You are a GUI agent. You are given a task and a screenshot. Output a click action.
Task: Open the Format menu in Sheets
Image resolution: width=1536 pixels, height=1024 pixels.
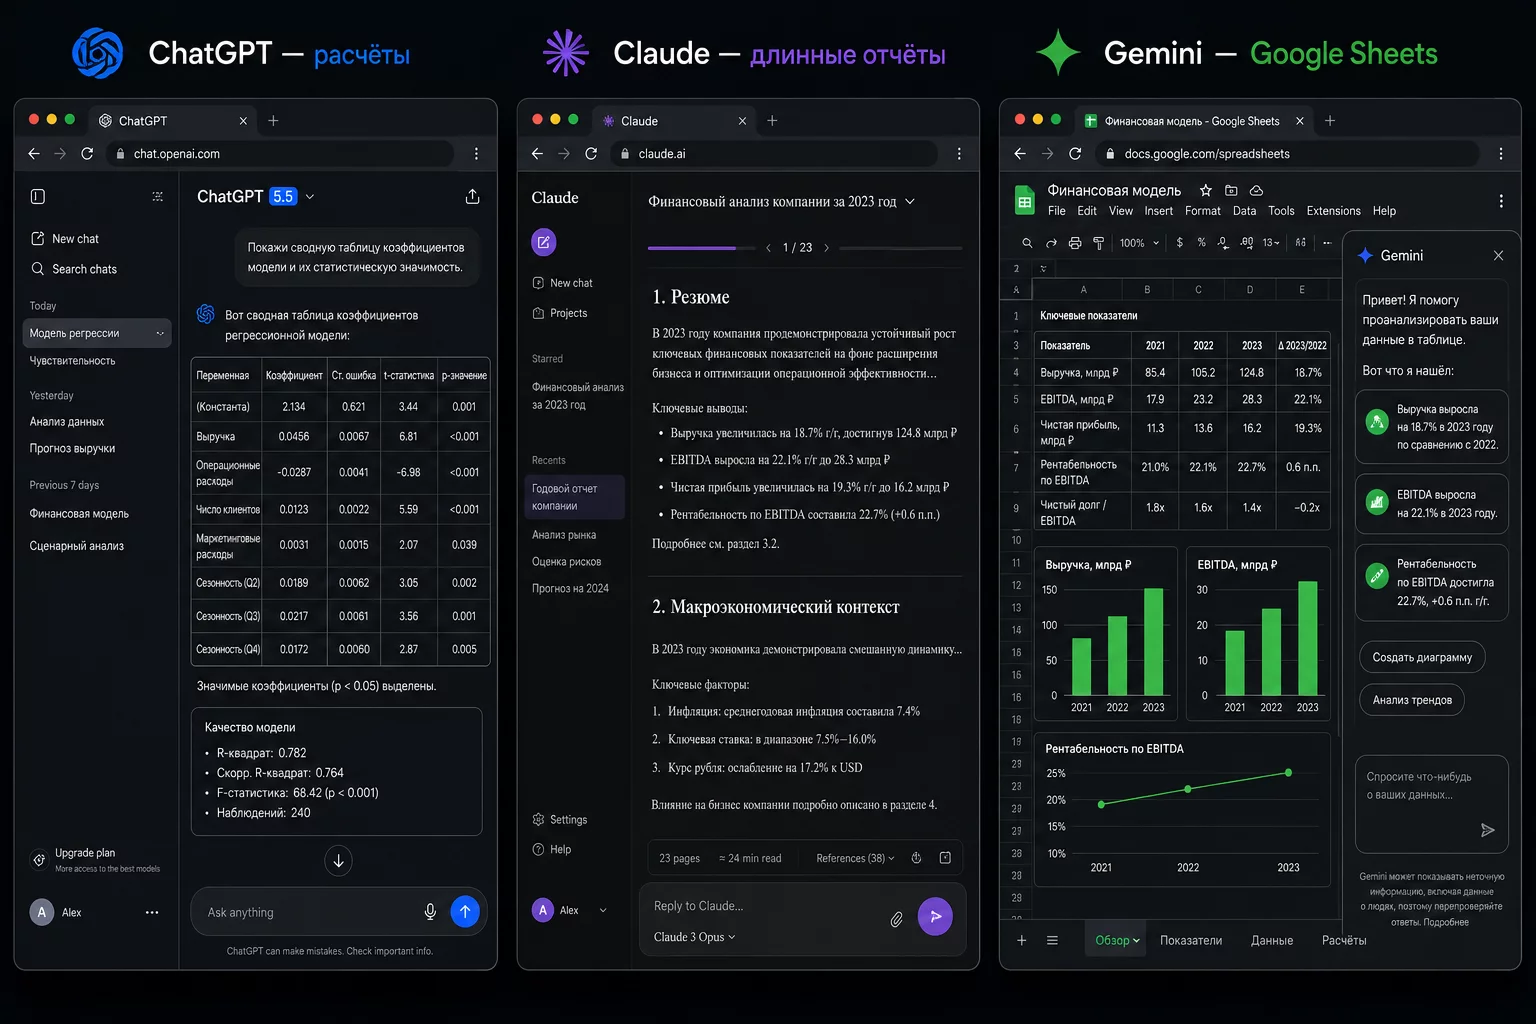point(1202,211)
